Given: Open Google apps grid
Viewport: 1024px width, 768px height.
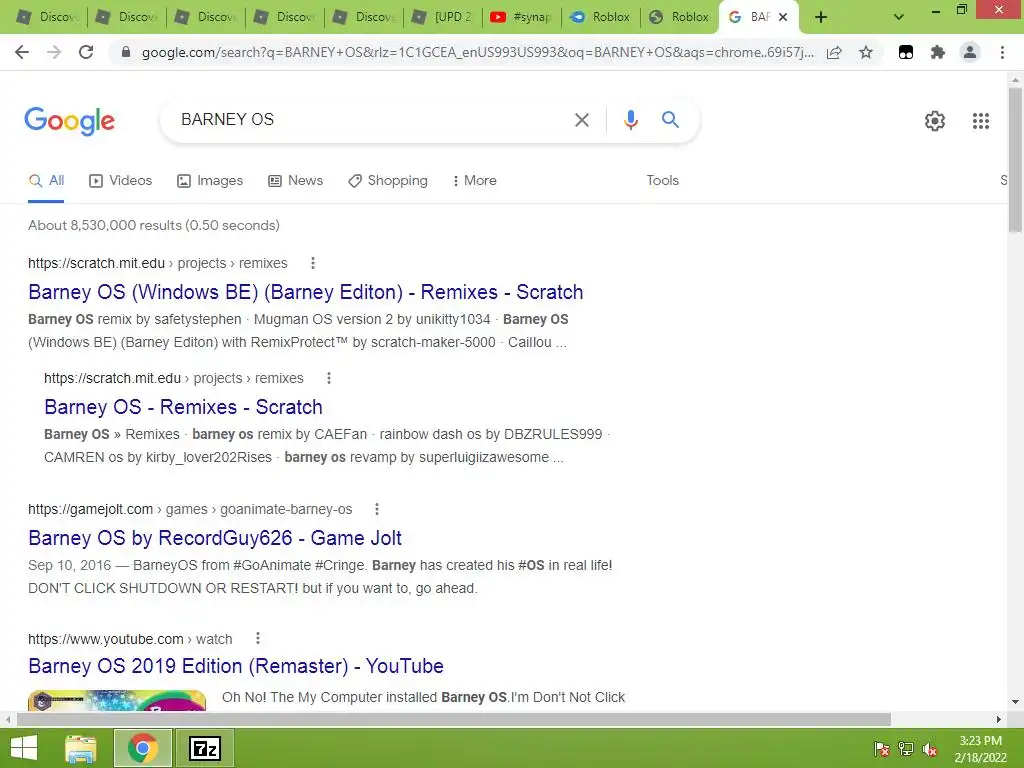Looking at the screenshot, I should click(981, 121).
